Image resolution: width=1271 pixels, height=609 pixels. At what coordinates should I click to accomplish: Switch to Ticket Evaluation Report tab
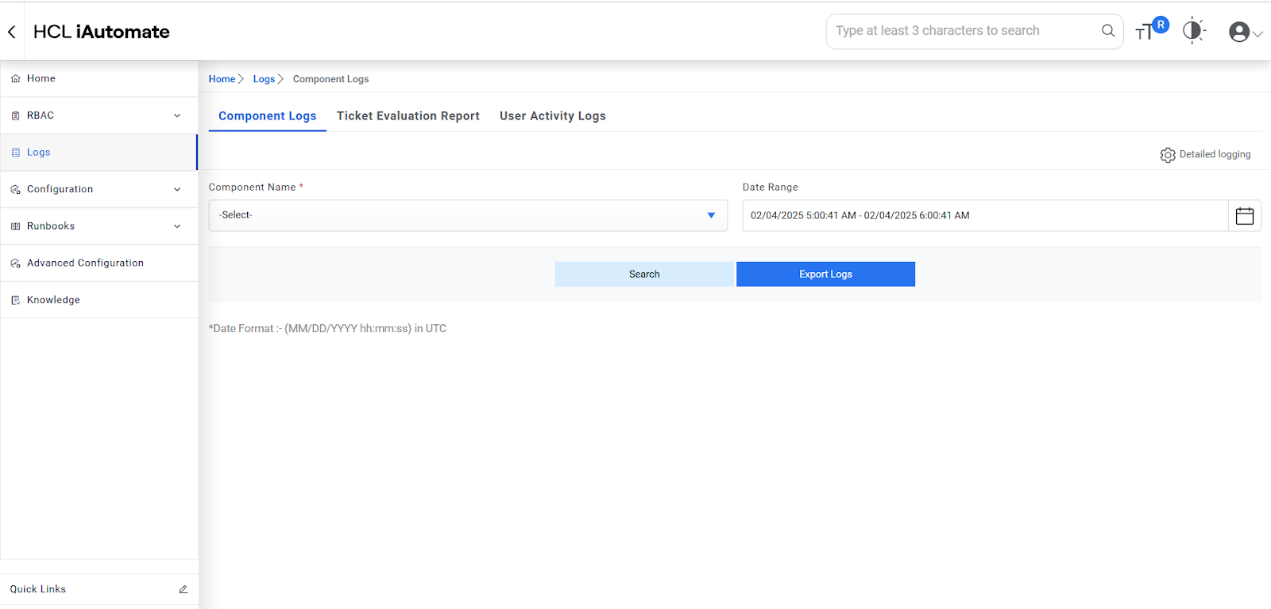click(x=408, y=116)
